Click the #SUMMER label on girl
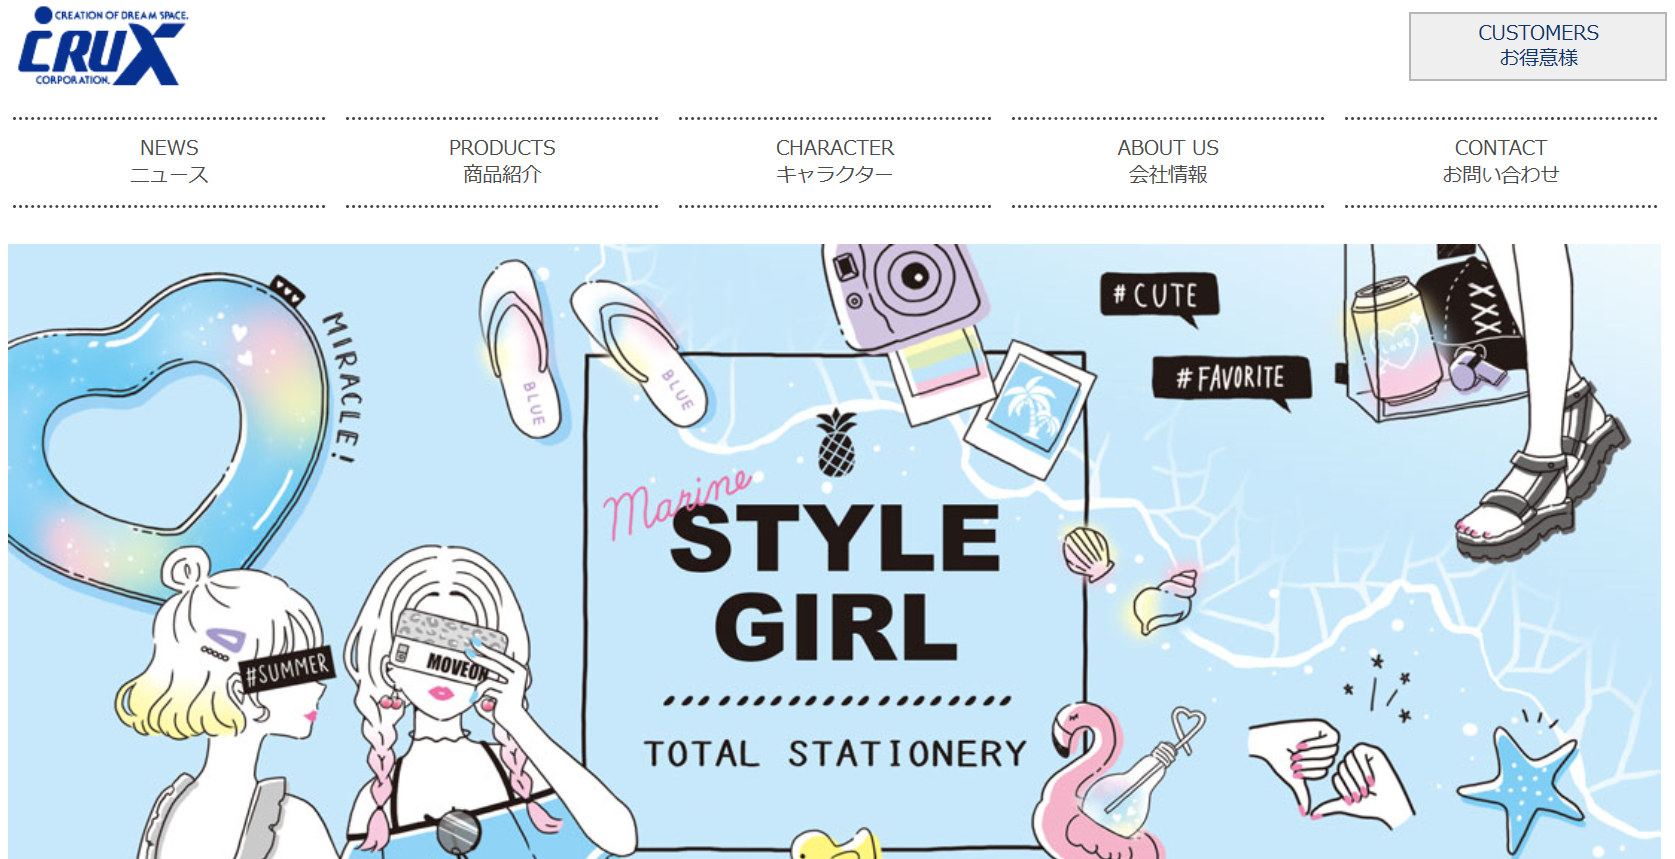The height and width of the screenshot is (859, 1675). pyautogui.click(x=287, y=670)
